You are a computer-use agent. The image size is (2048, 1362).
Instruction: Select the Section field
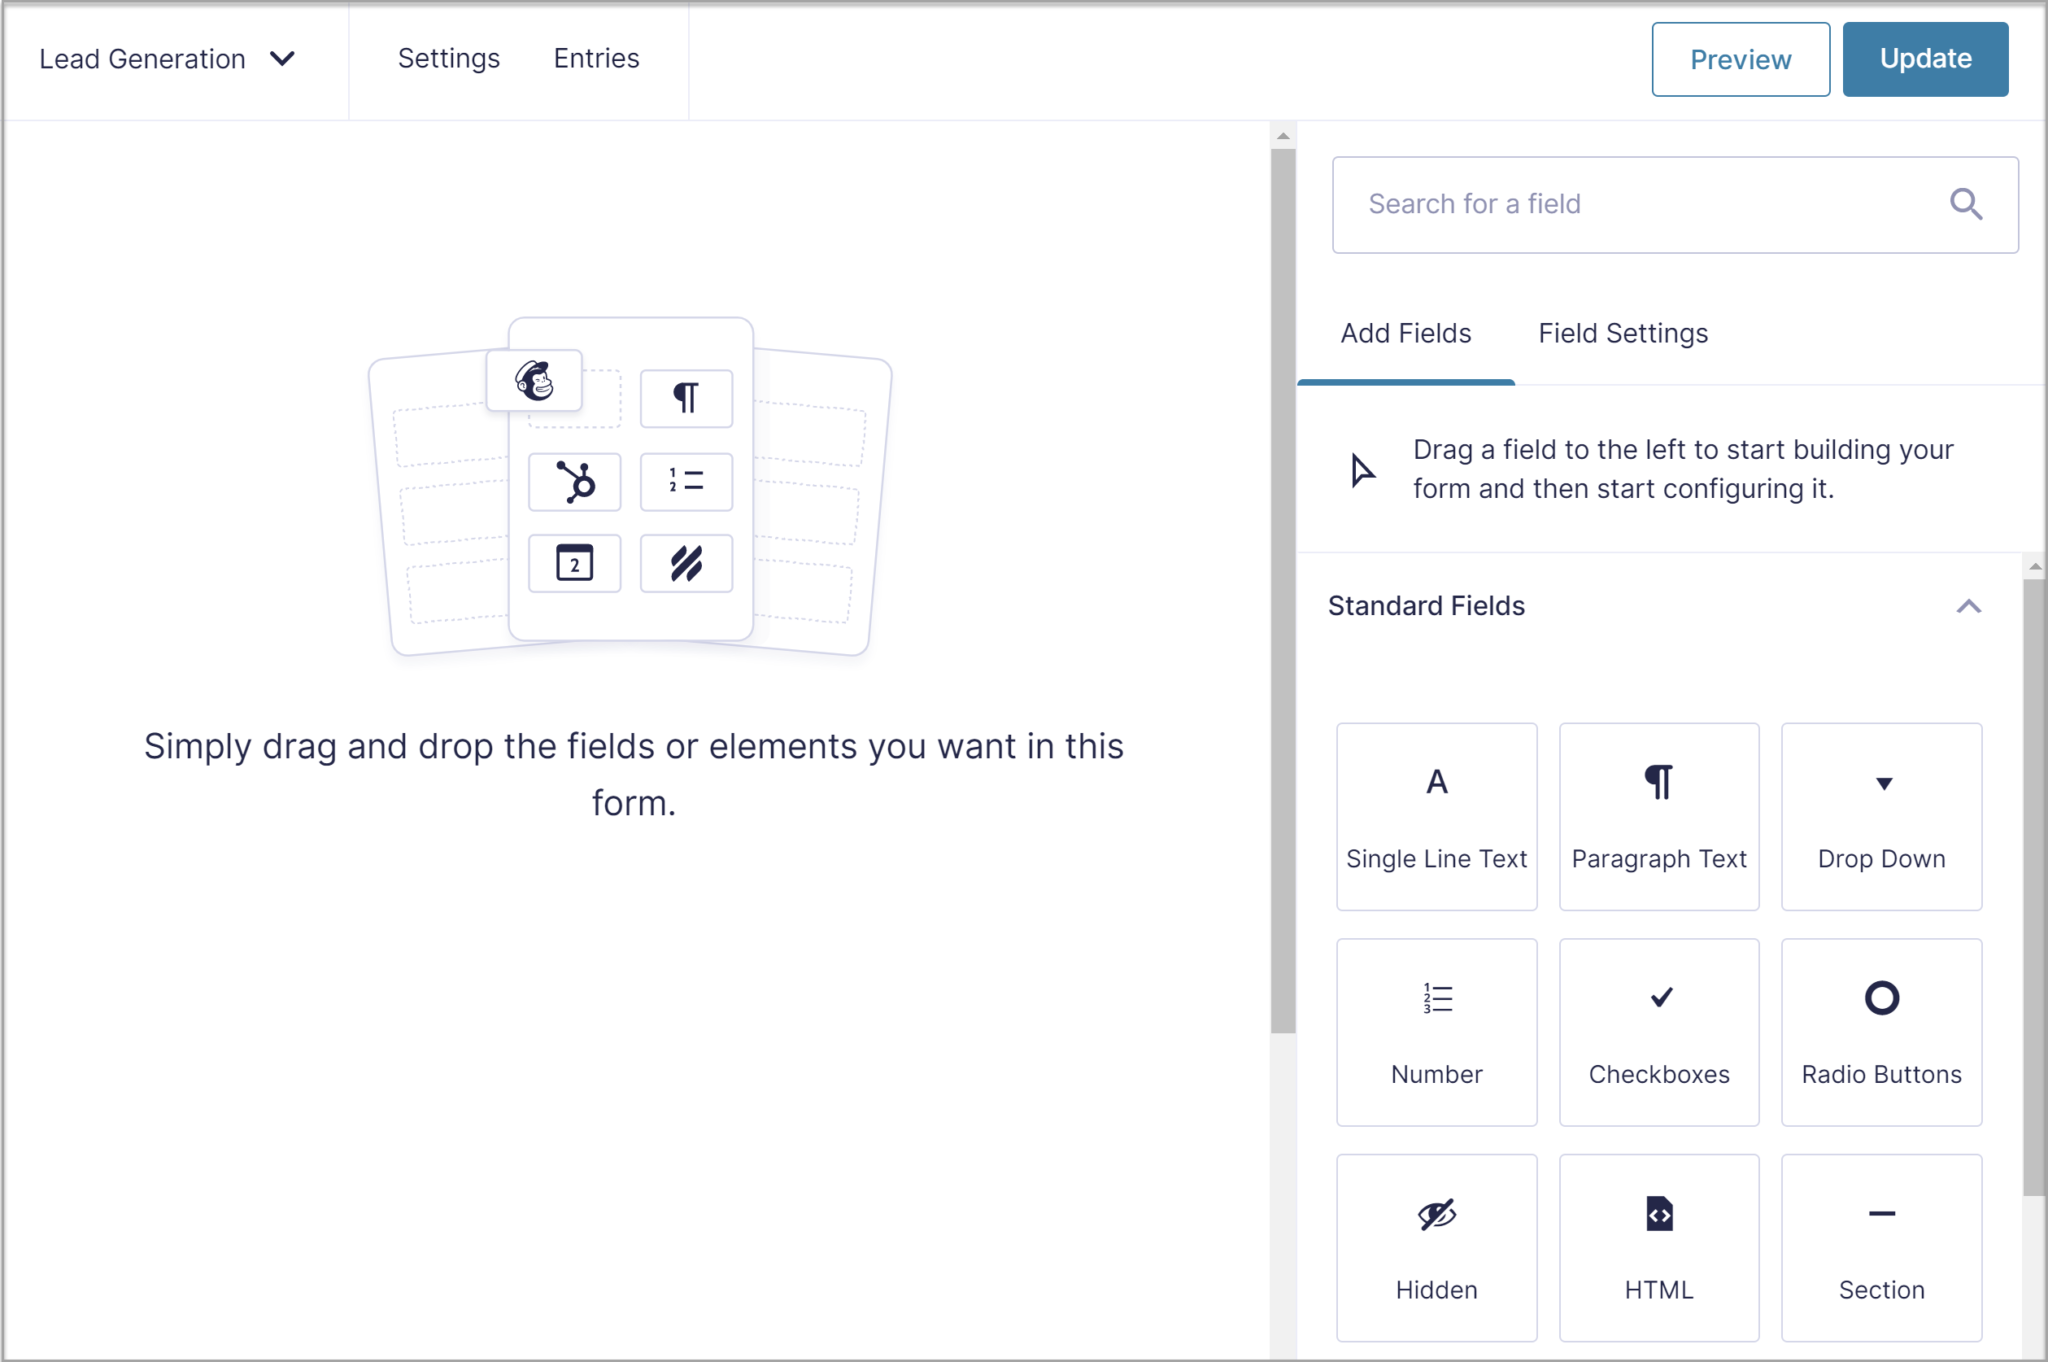coord(1880,1245)
